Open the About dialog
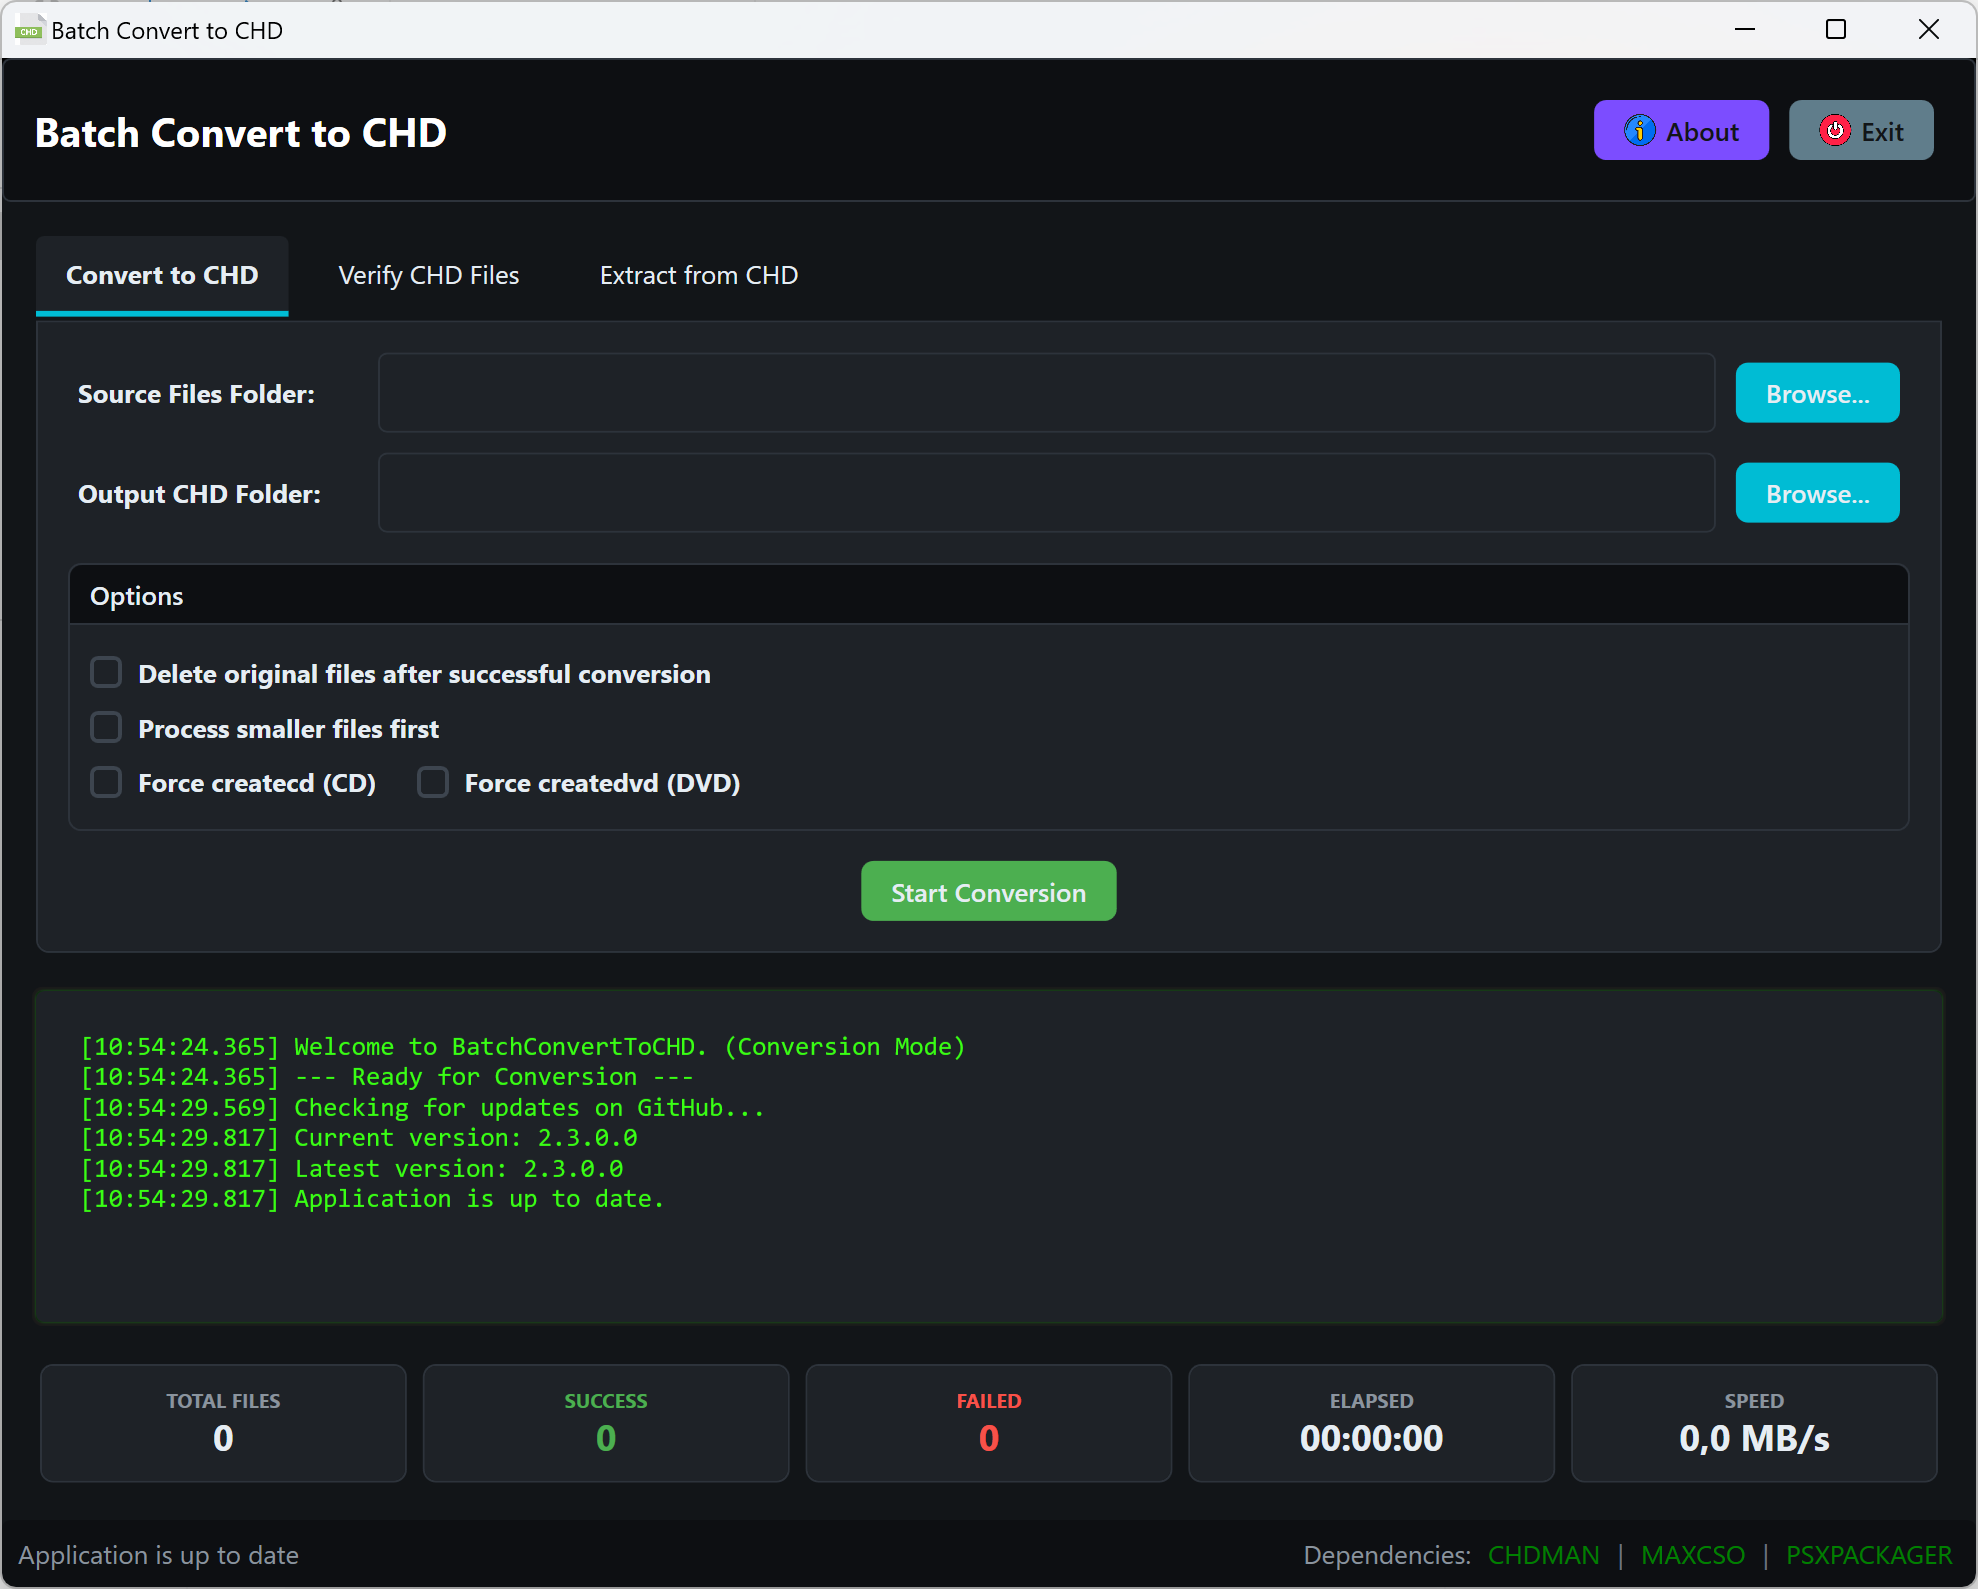 tap(1681, 130)
